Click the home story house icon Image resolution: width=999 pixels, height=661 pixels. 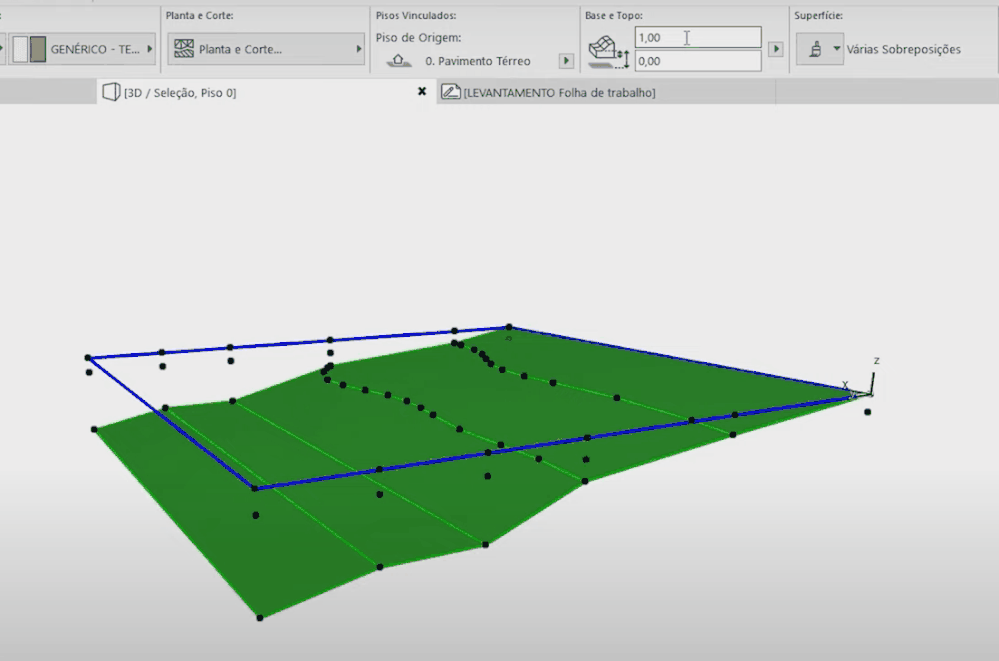[398, 61]
